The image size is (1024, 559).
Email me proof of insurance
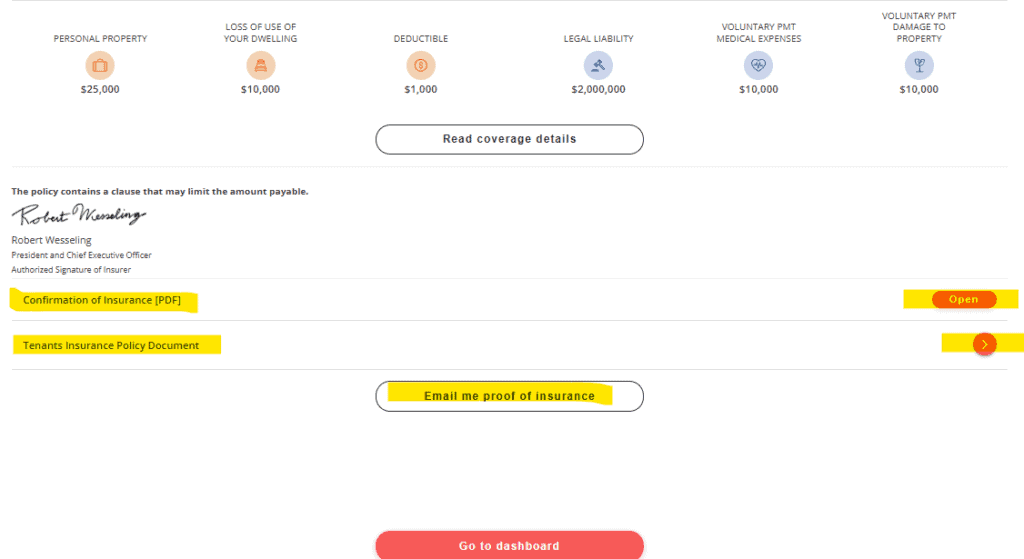(509, 396)
